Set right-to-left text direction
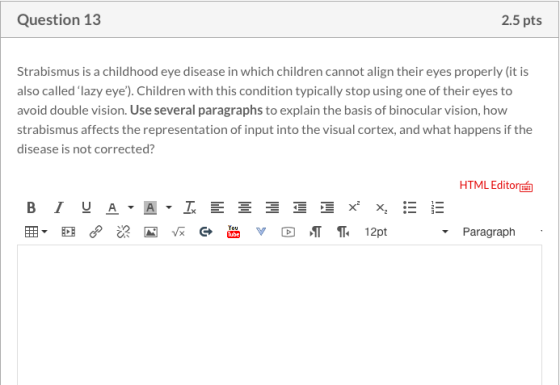The image size is (560, 385). pos(343,232)
